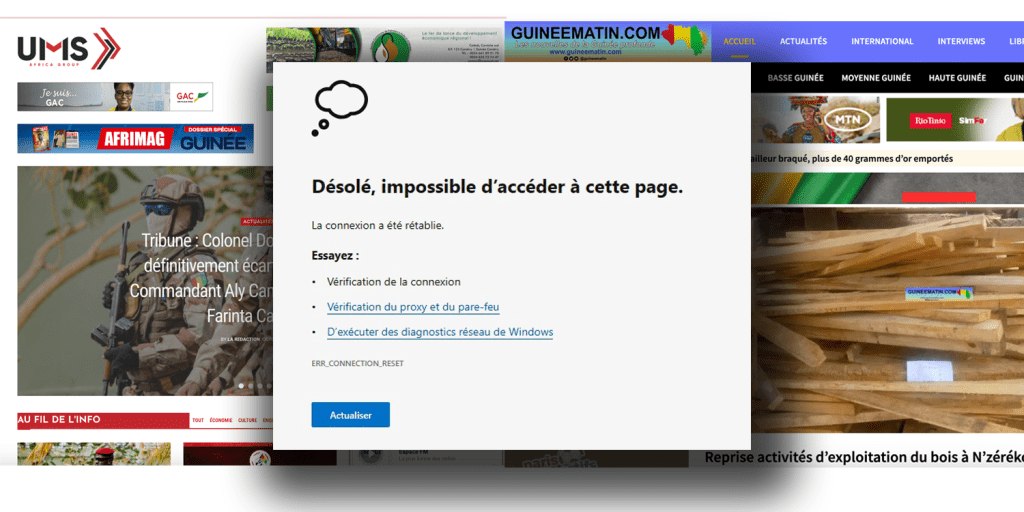Click the Windows network diagnostics link
The height and width of the screenshot is (512, 1024).
440,332
